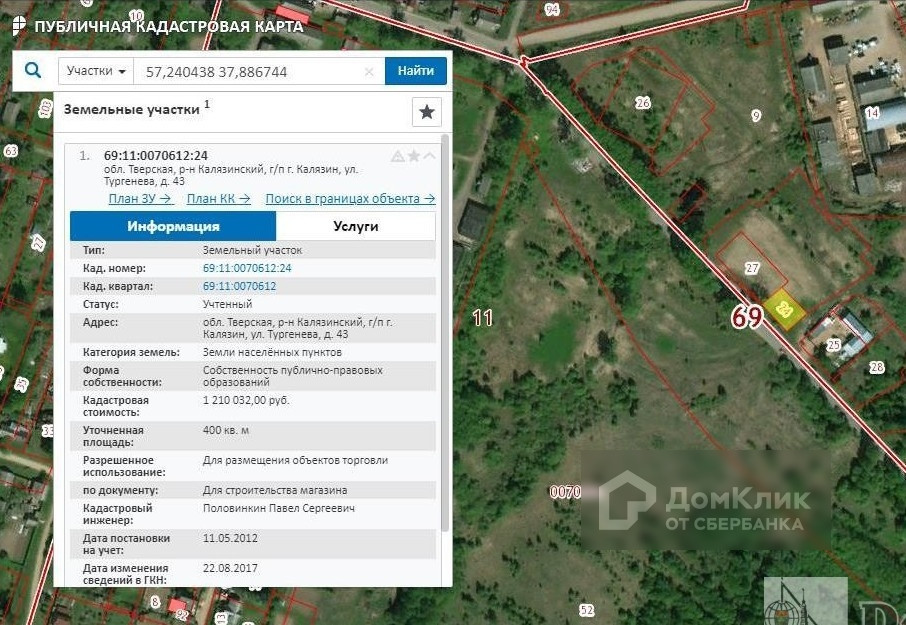Image resolution: width=906 pixels, height=625 pixels.
Task: Click the warning triangle icon on the result
Action: coord(398,156)
